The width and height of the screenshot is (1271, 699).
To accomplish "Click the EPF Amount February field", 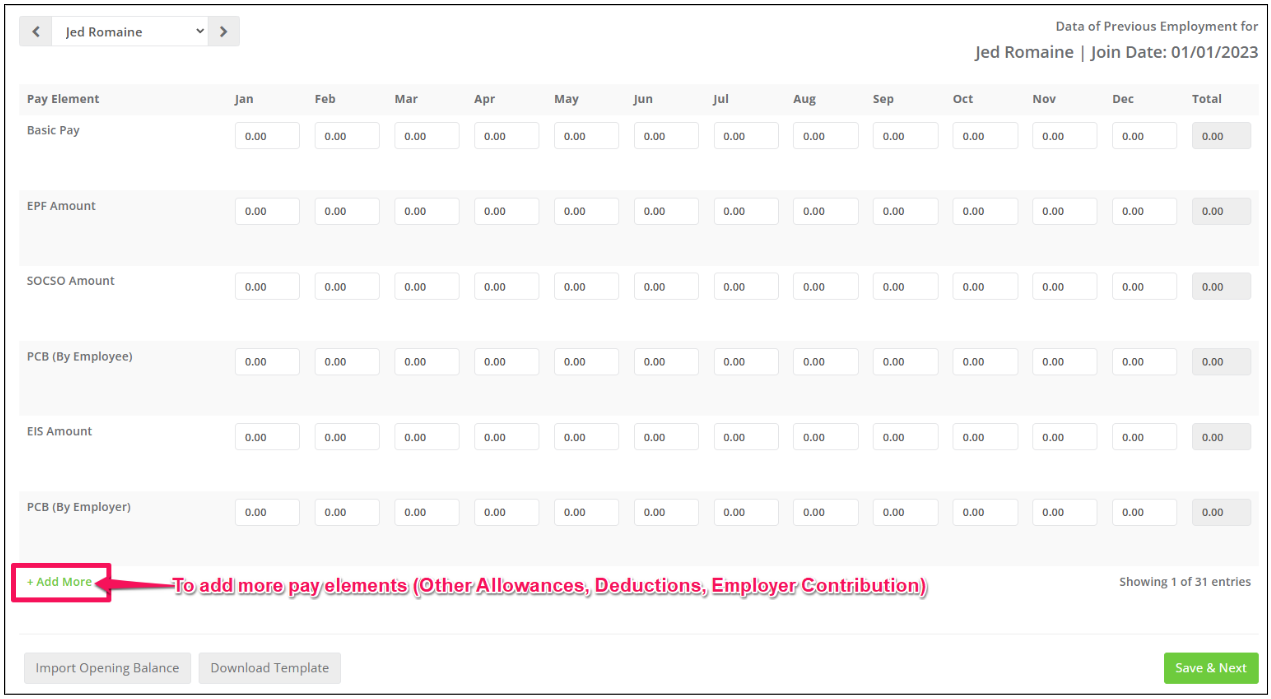I will 347,211.
